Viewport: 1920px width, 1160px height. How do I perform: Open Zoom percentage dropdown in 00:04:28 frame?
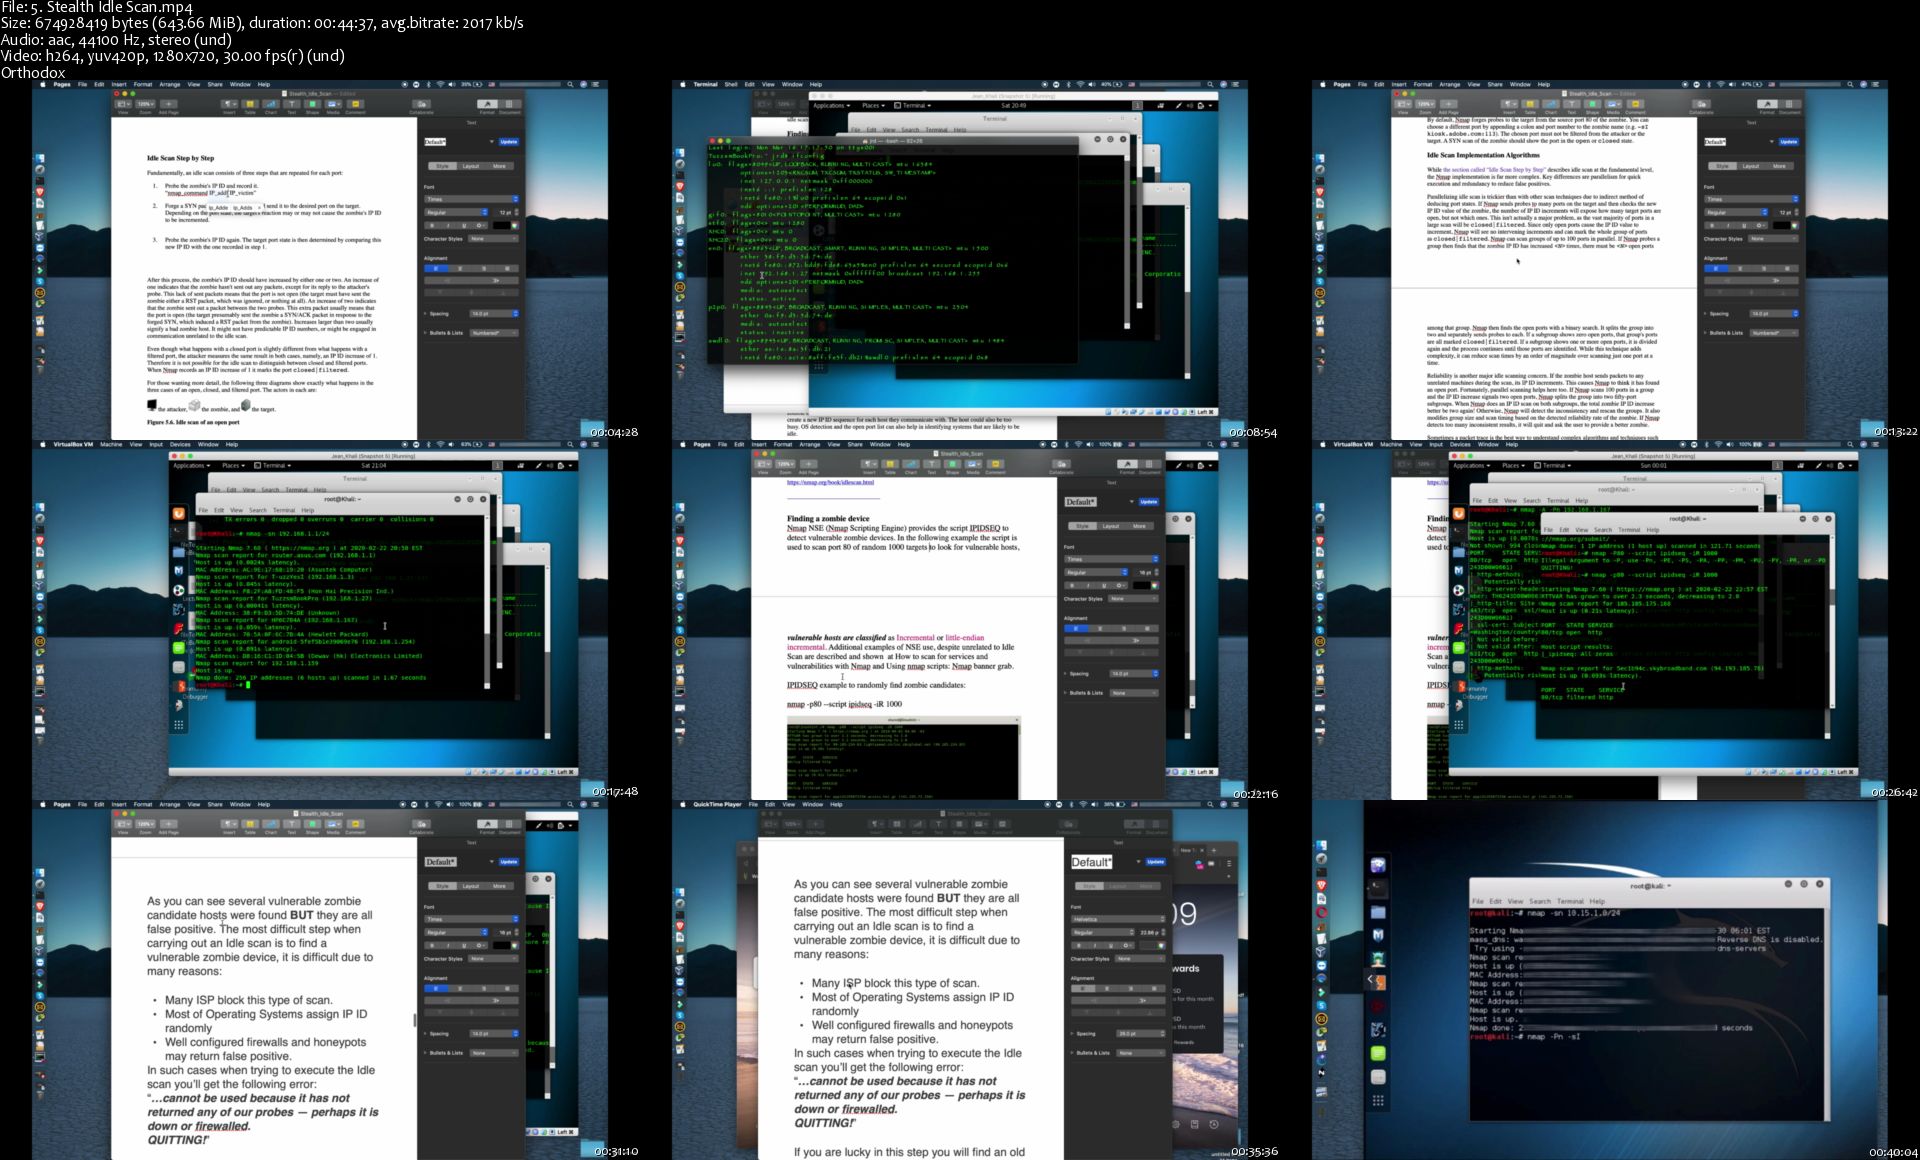click(x=145, y=104)
